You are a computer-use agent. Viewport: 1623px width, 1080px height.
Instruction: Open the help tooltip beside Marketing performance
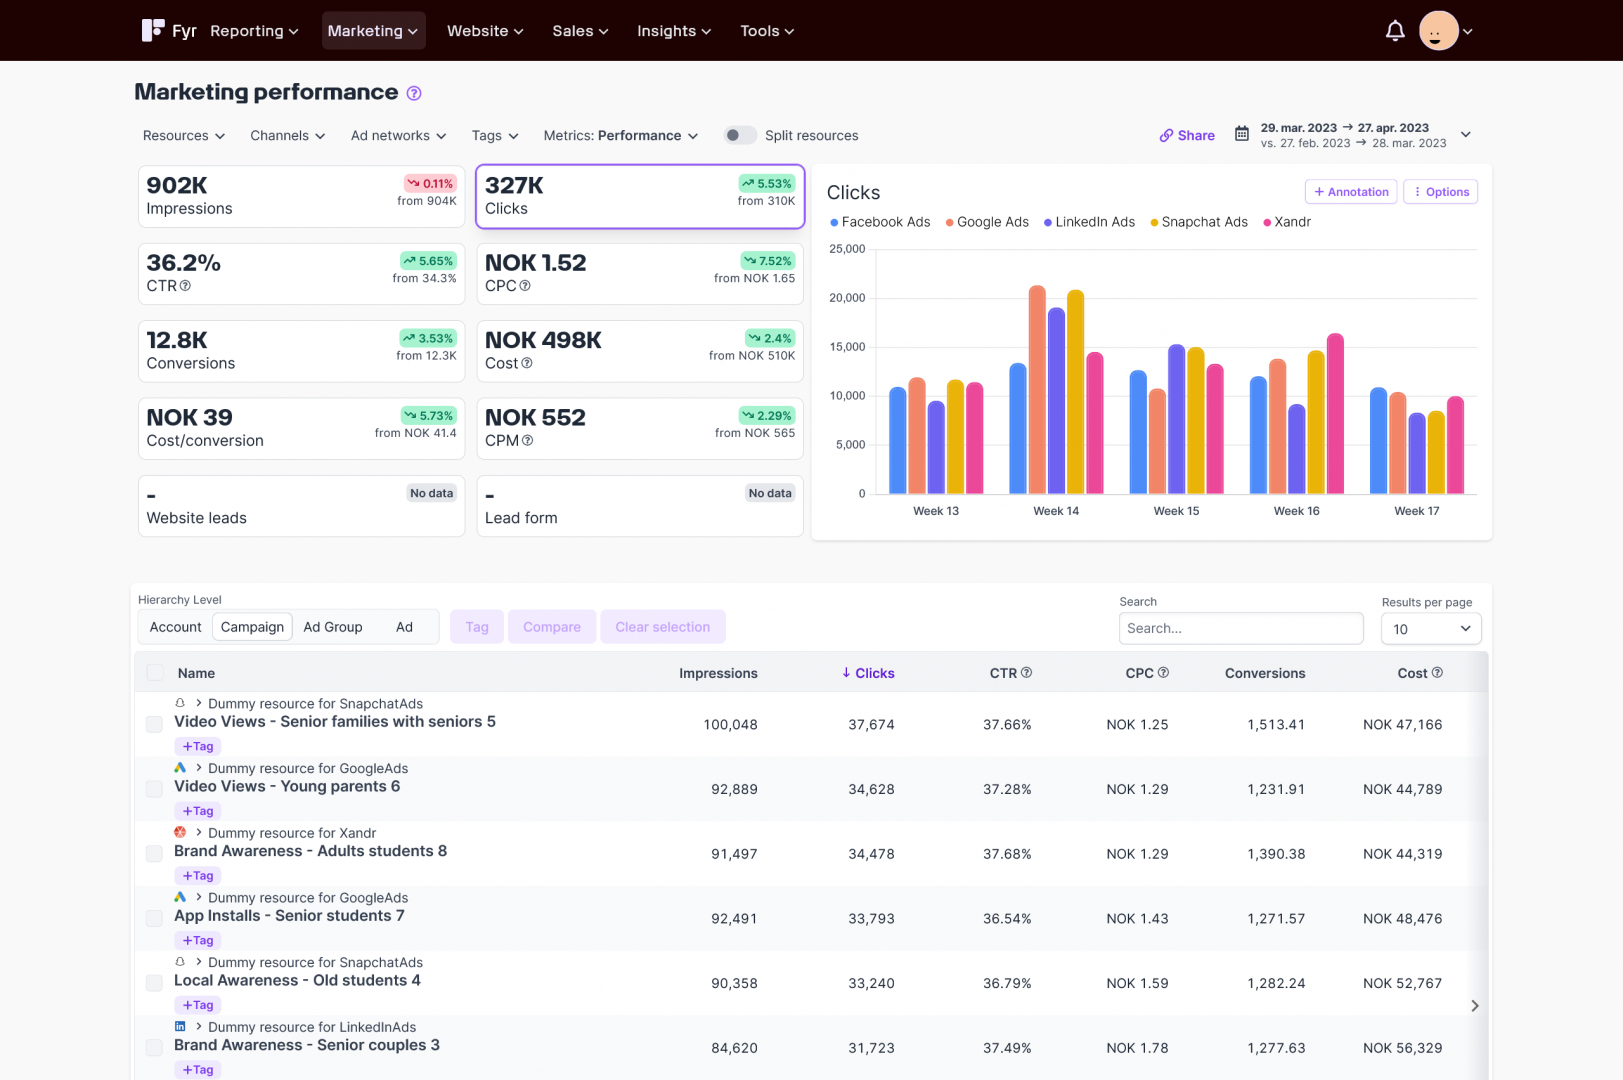414,92
